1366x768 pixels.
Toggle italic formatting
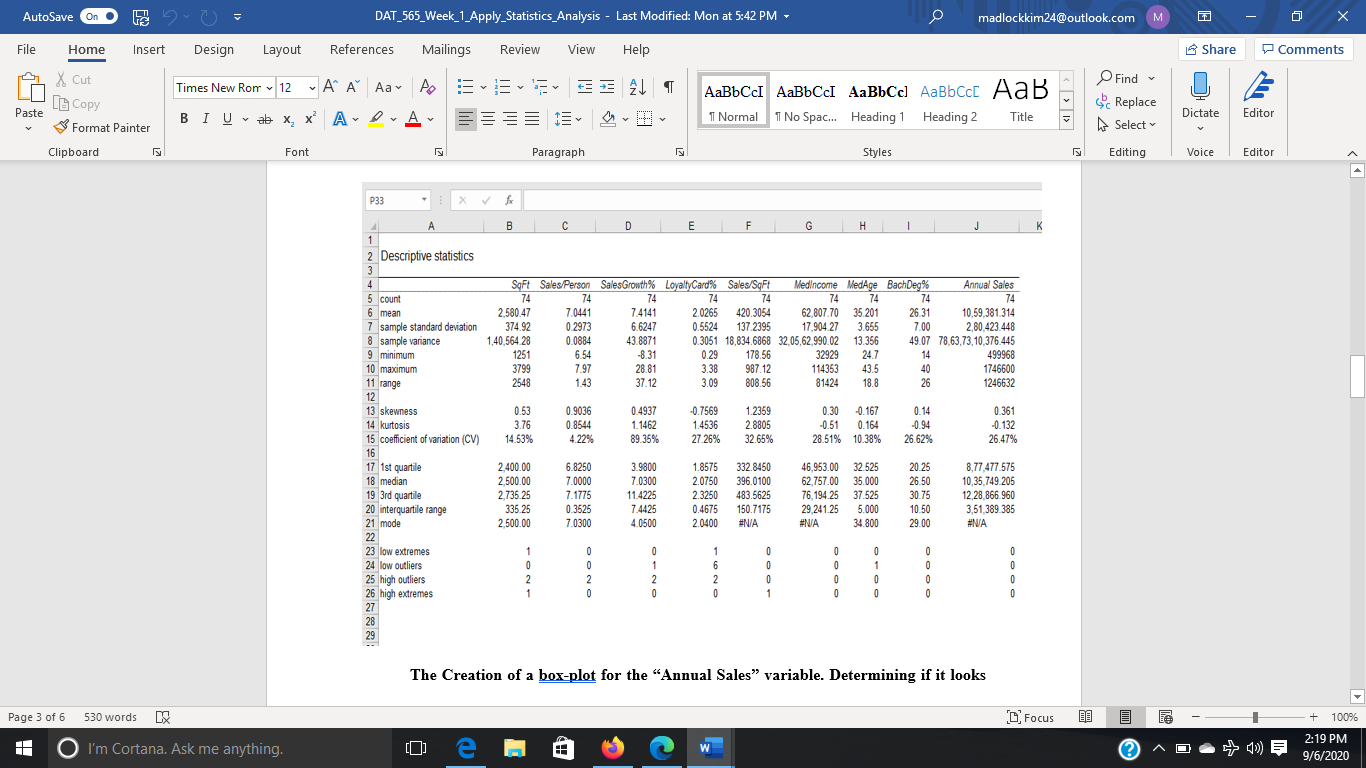[x=205, y=119]
